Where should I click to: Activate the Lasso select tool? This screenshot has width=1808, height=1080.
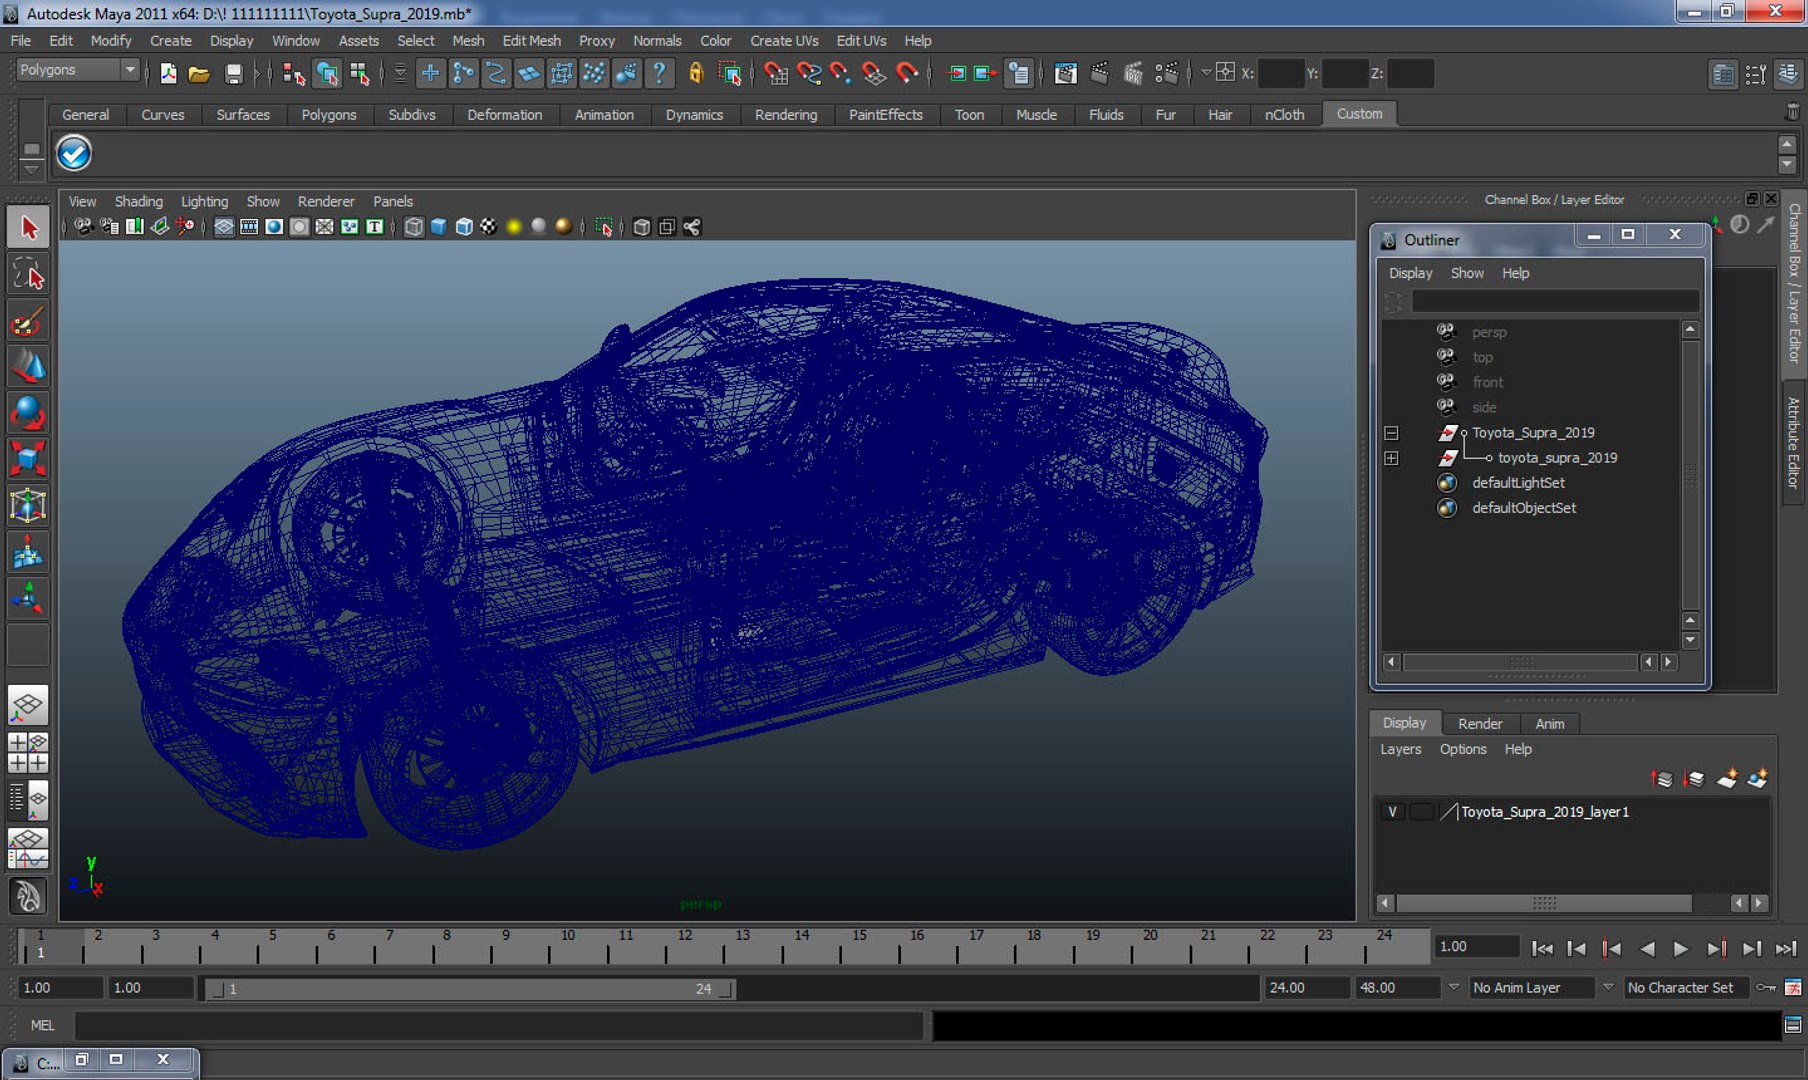pyautogui.click(x=28, y=274)
